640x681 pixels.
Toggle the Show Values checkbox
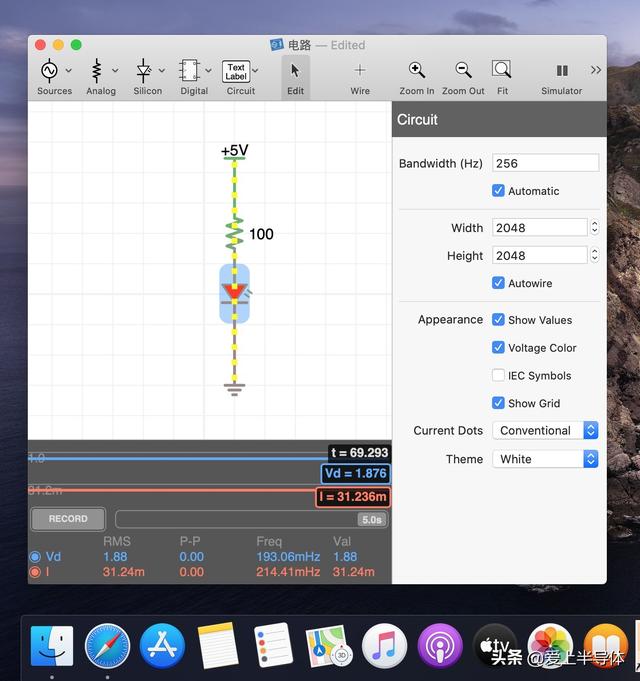coord(498,320)
